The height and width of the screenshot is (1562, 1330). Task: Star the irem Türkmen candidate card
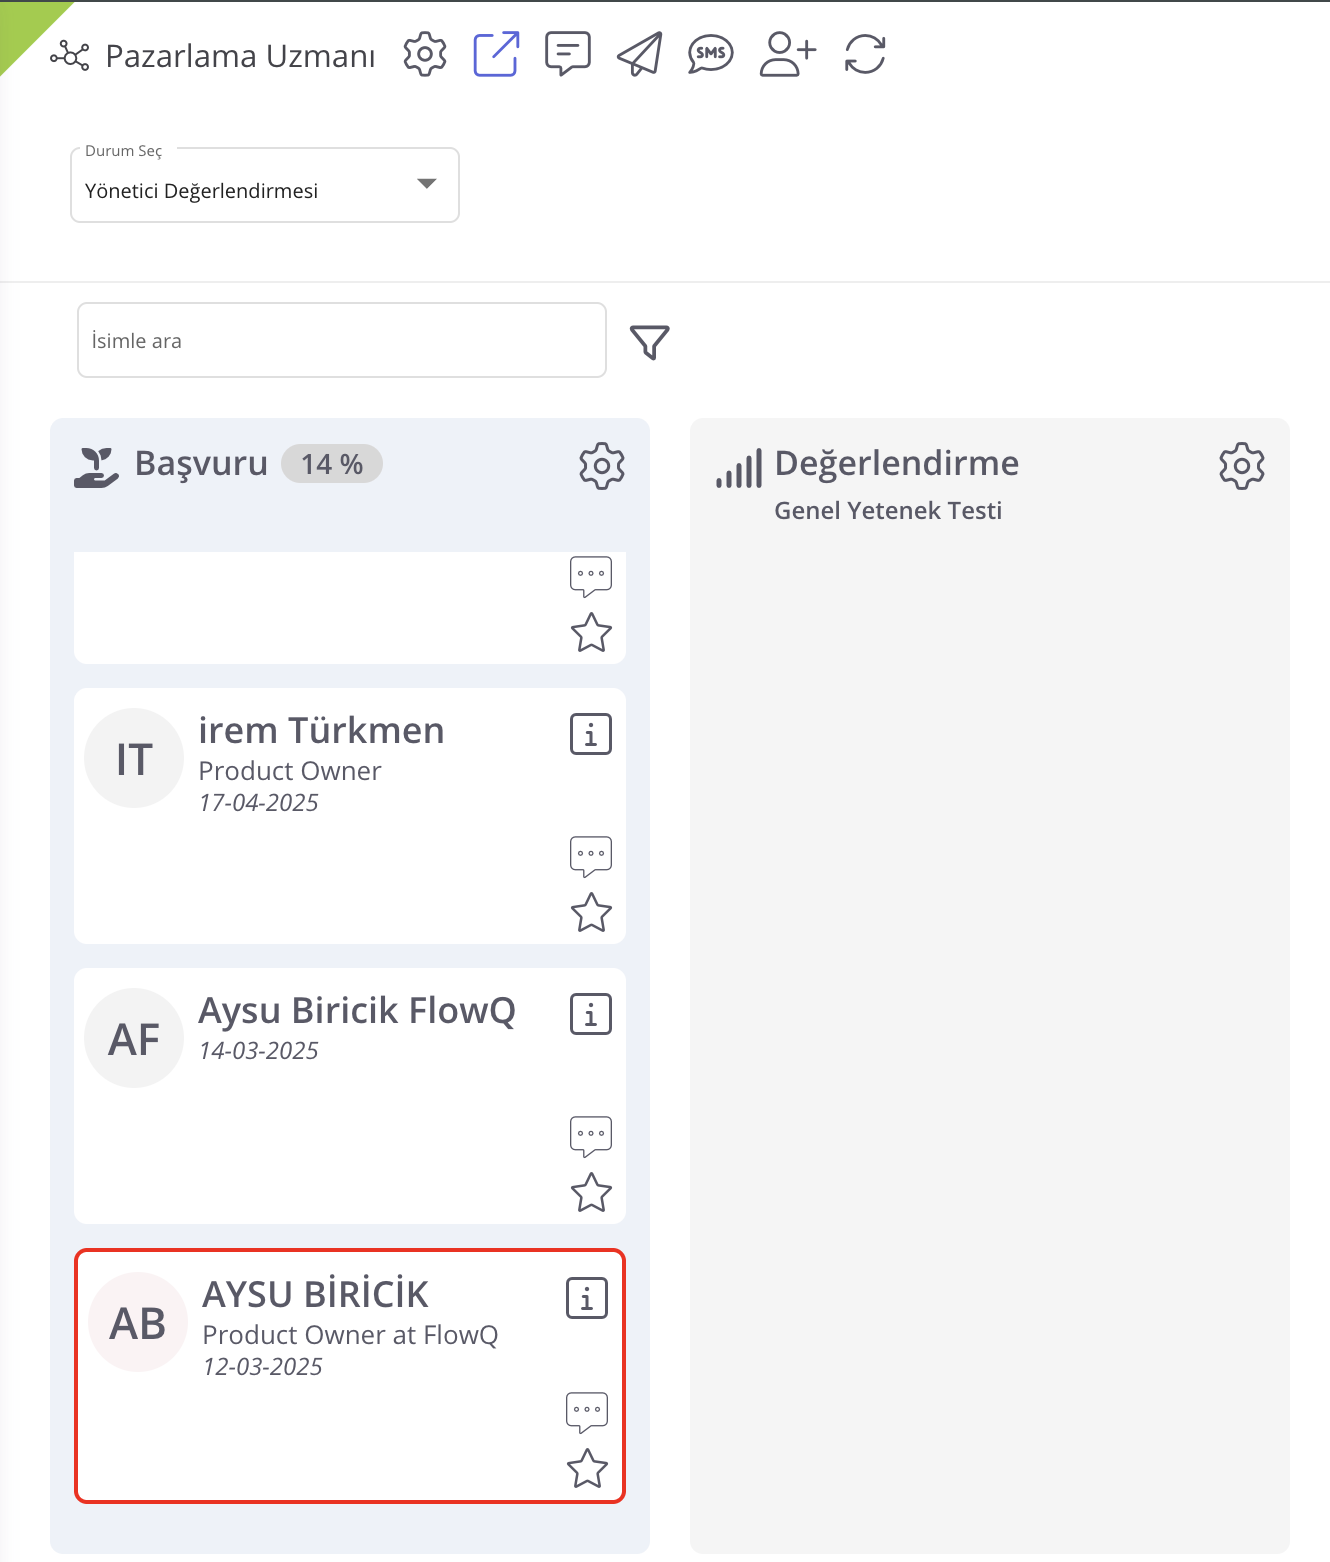coord(591,912)
